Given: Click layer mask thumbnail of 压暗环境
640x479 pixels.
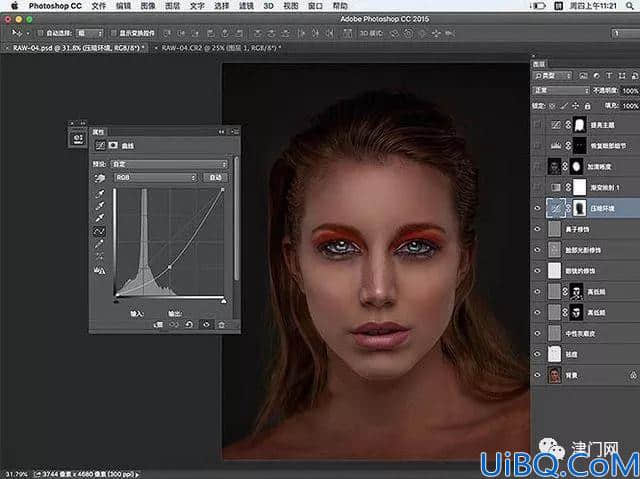Looking at the screenshot, I should (x=579, y=208).
